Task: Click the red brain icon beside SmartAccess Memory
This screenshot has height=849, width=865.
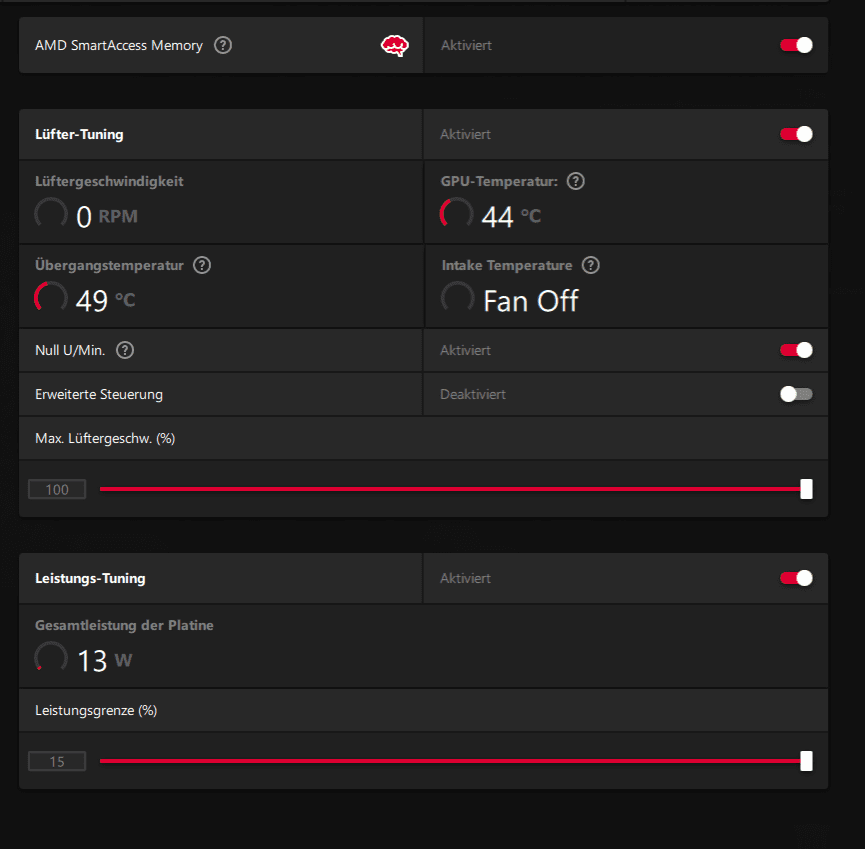Action: pyautogui.click(x=395, y=46)
